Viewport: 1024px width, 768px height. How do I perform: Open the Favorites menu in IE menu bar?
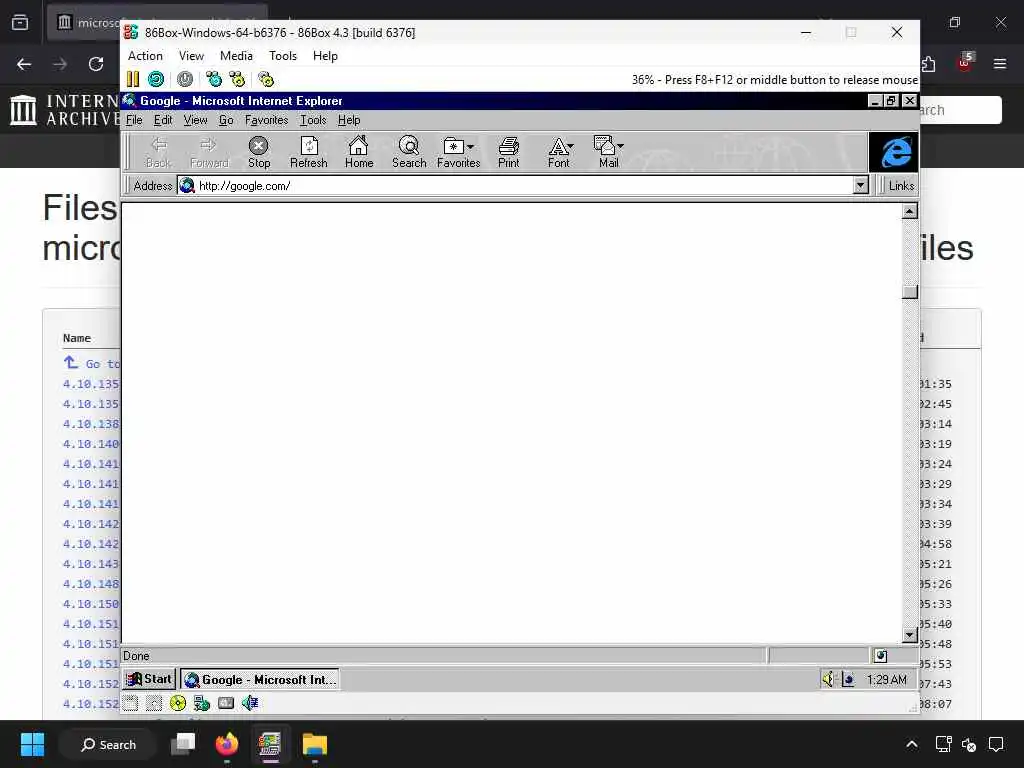(266, 120)
